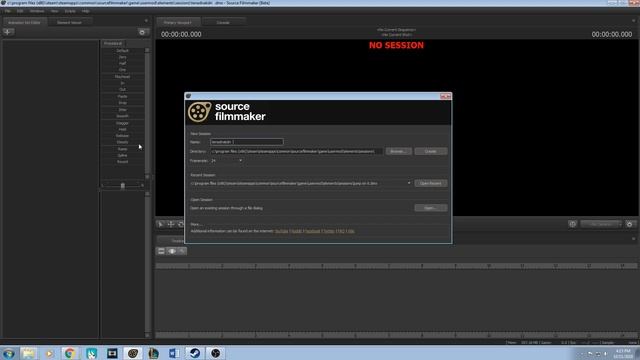Image resolution: width=640 pixels, height=360 pixels.
Task: Open Microsoft Word from taskbar
Action: [x=174, y=353]
